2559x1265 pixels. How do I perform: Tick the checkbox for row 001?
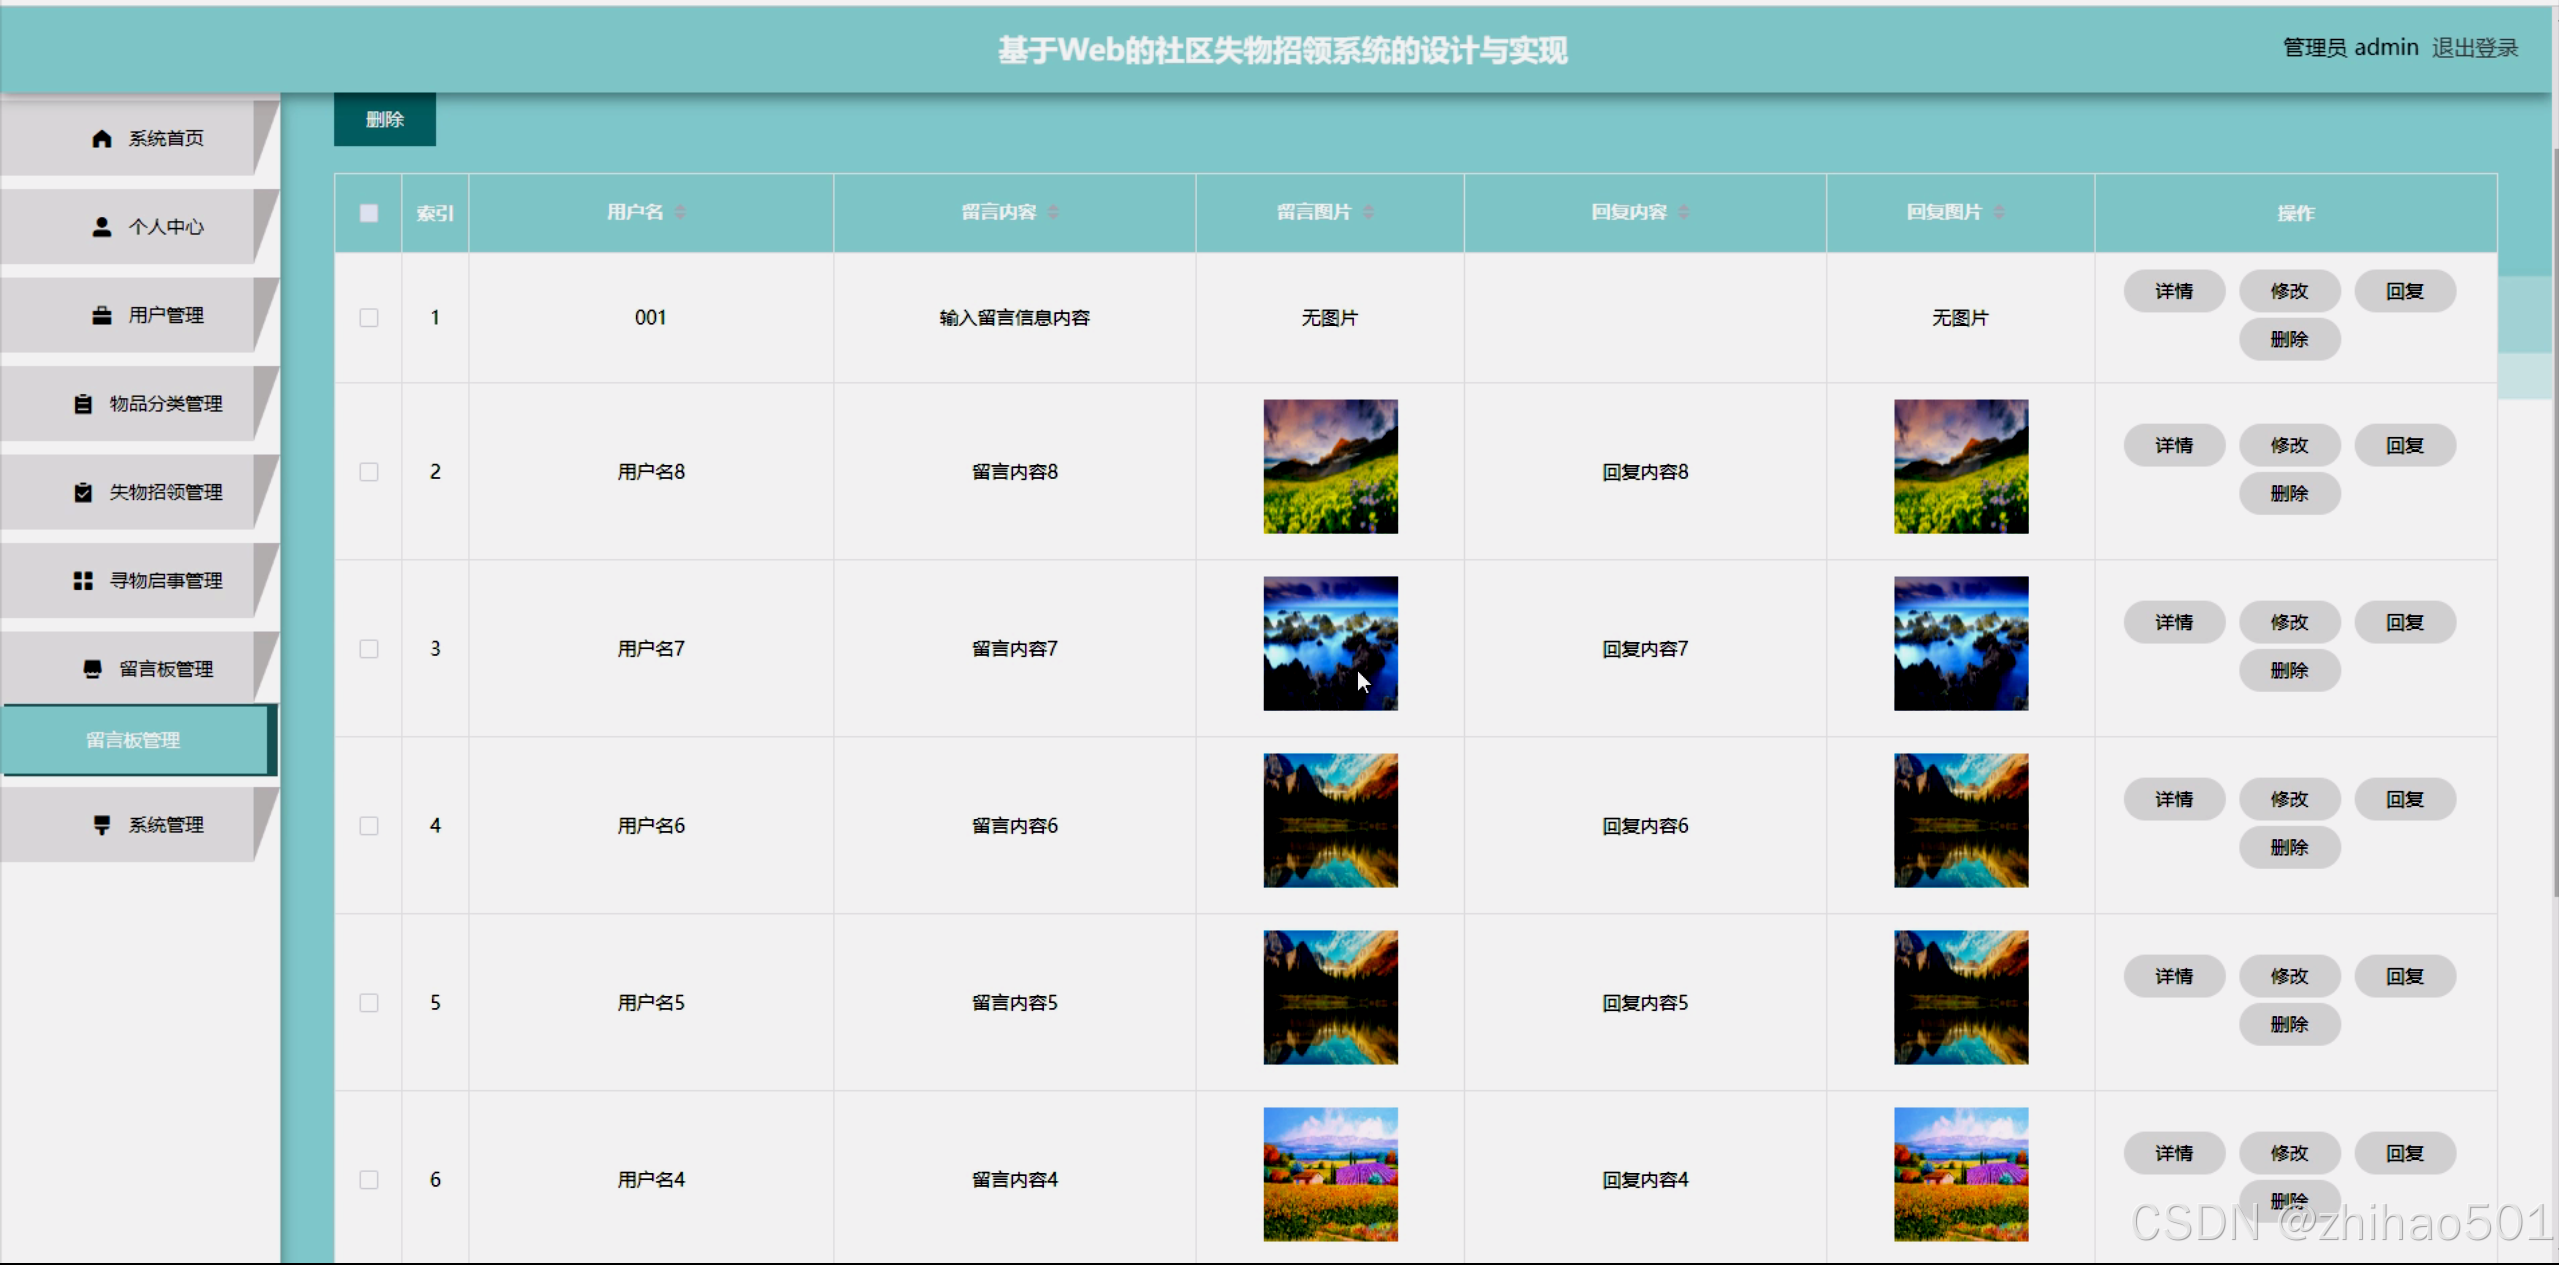(369, 318)
